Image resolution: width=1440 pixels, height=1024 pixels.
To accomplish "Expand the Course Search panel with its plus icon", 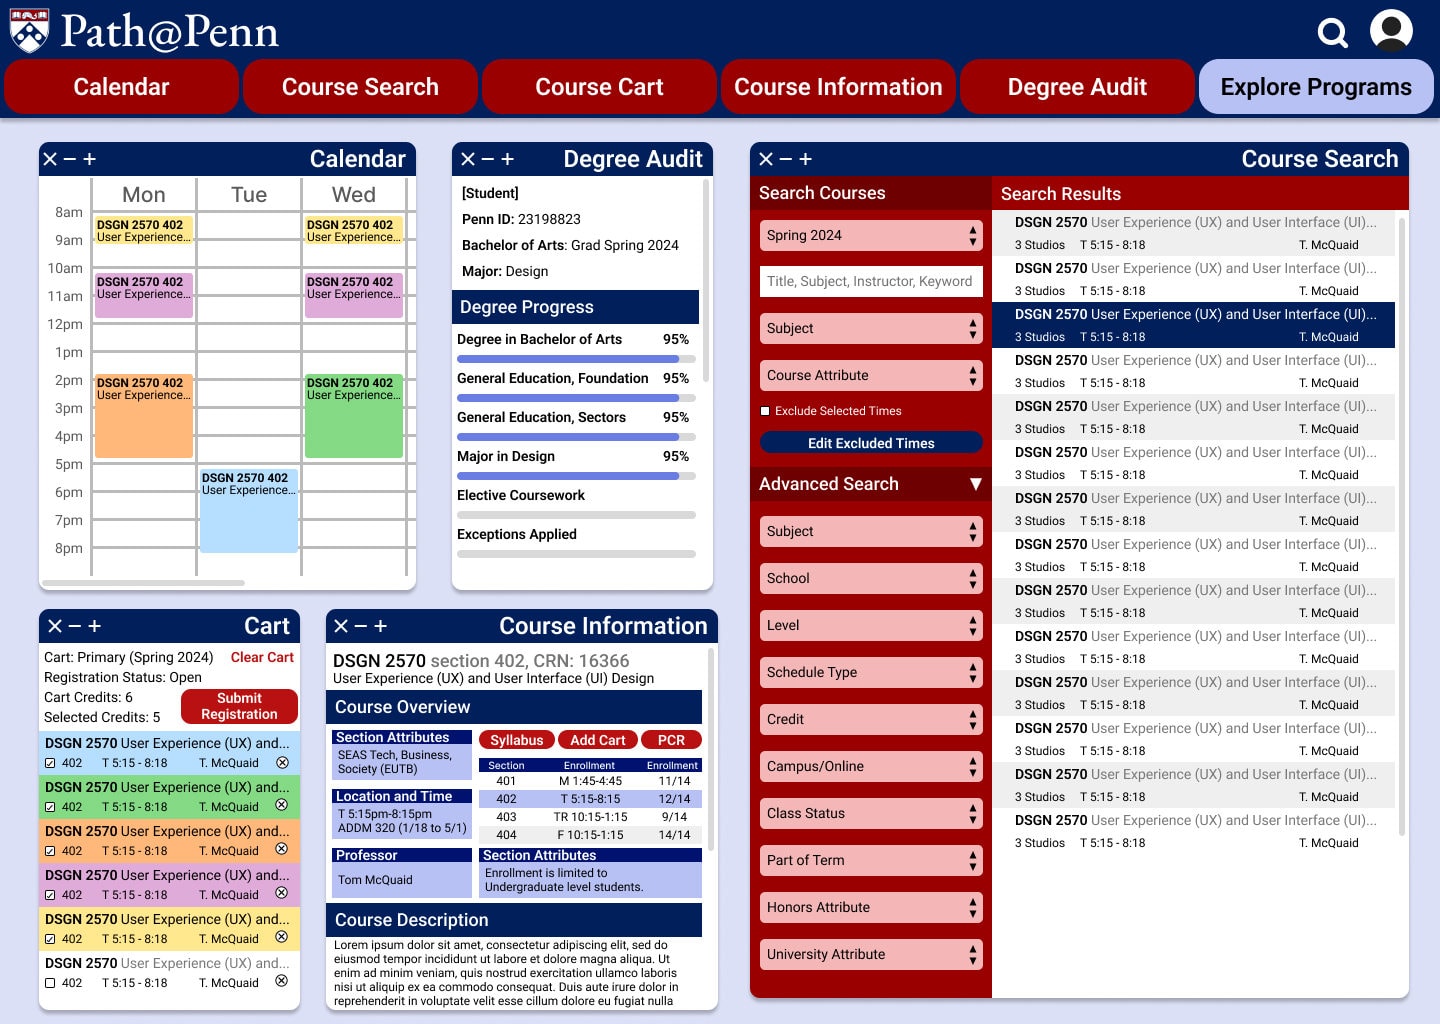I will click(x=806, y=159).
